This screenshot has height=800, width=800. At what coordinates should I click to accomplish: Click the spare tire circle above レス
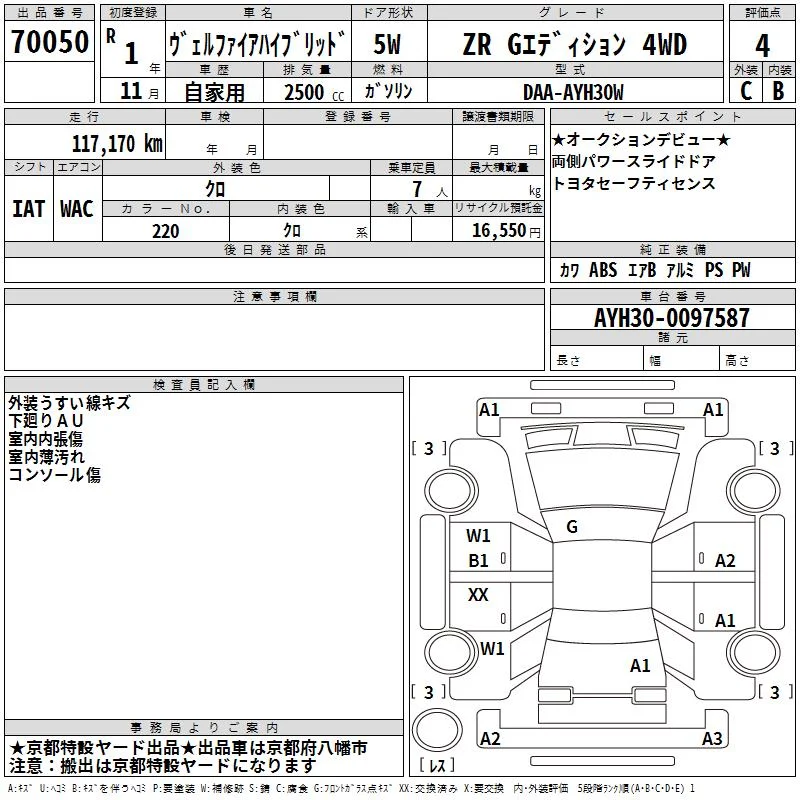pos(437,729)
